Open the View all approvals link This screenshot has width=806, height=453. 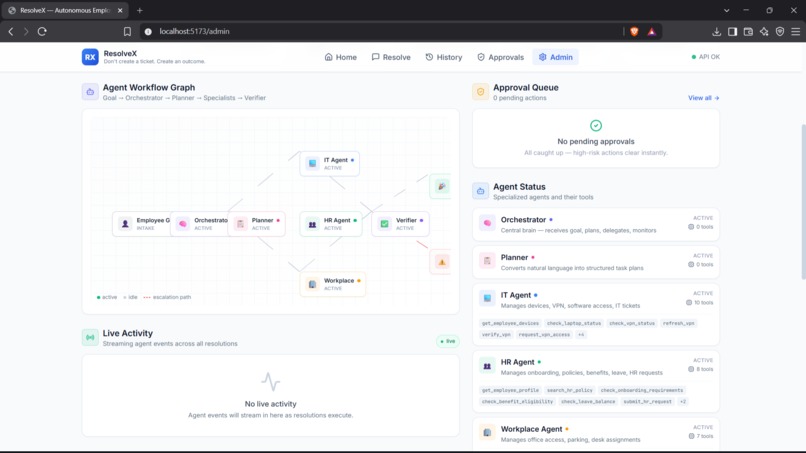pyautogui.click(x=703, y=98)
